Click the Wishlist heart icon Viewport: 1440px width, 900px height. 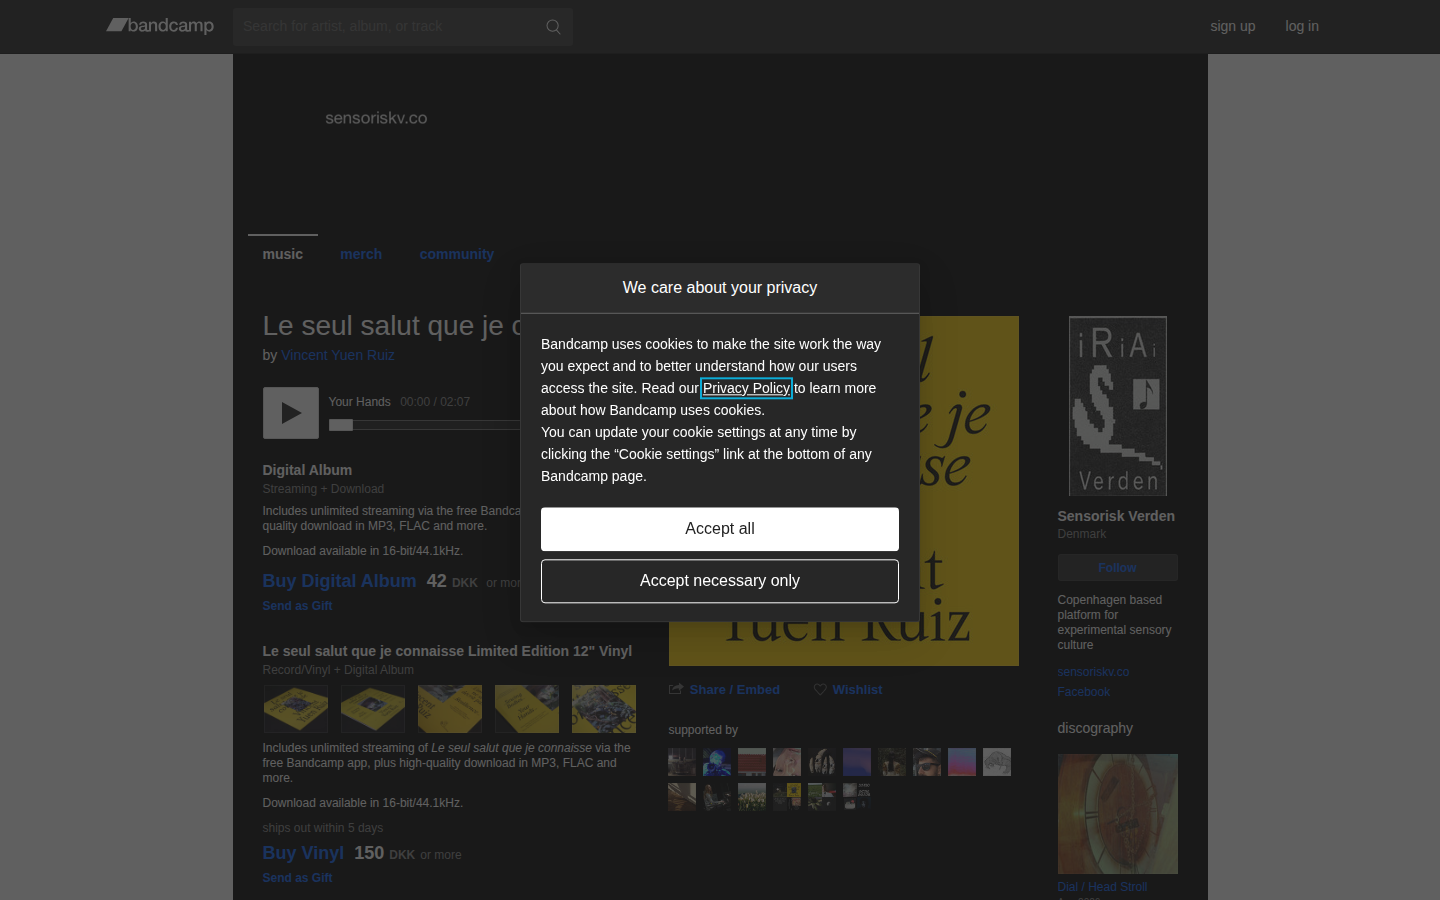[820, 690]
